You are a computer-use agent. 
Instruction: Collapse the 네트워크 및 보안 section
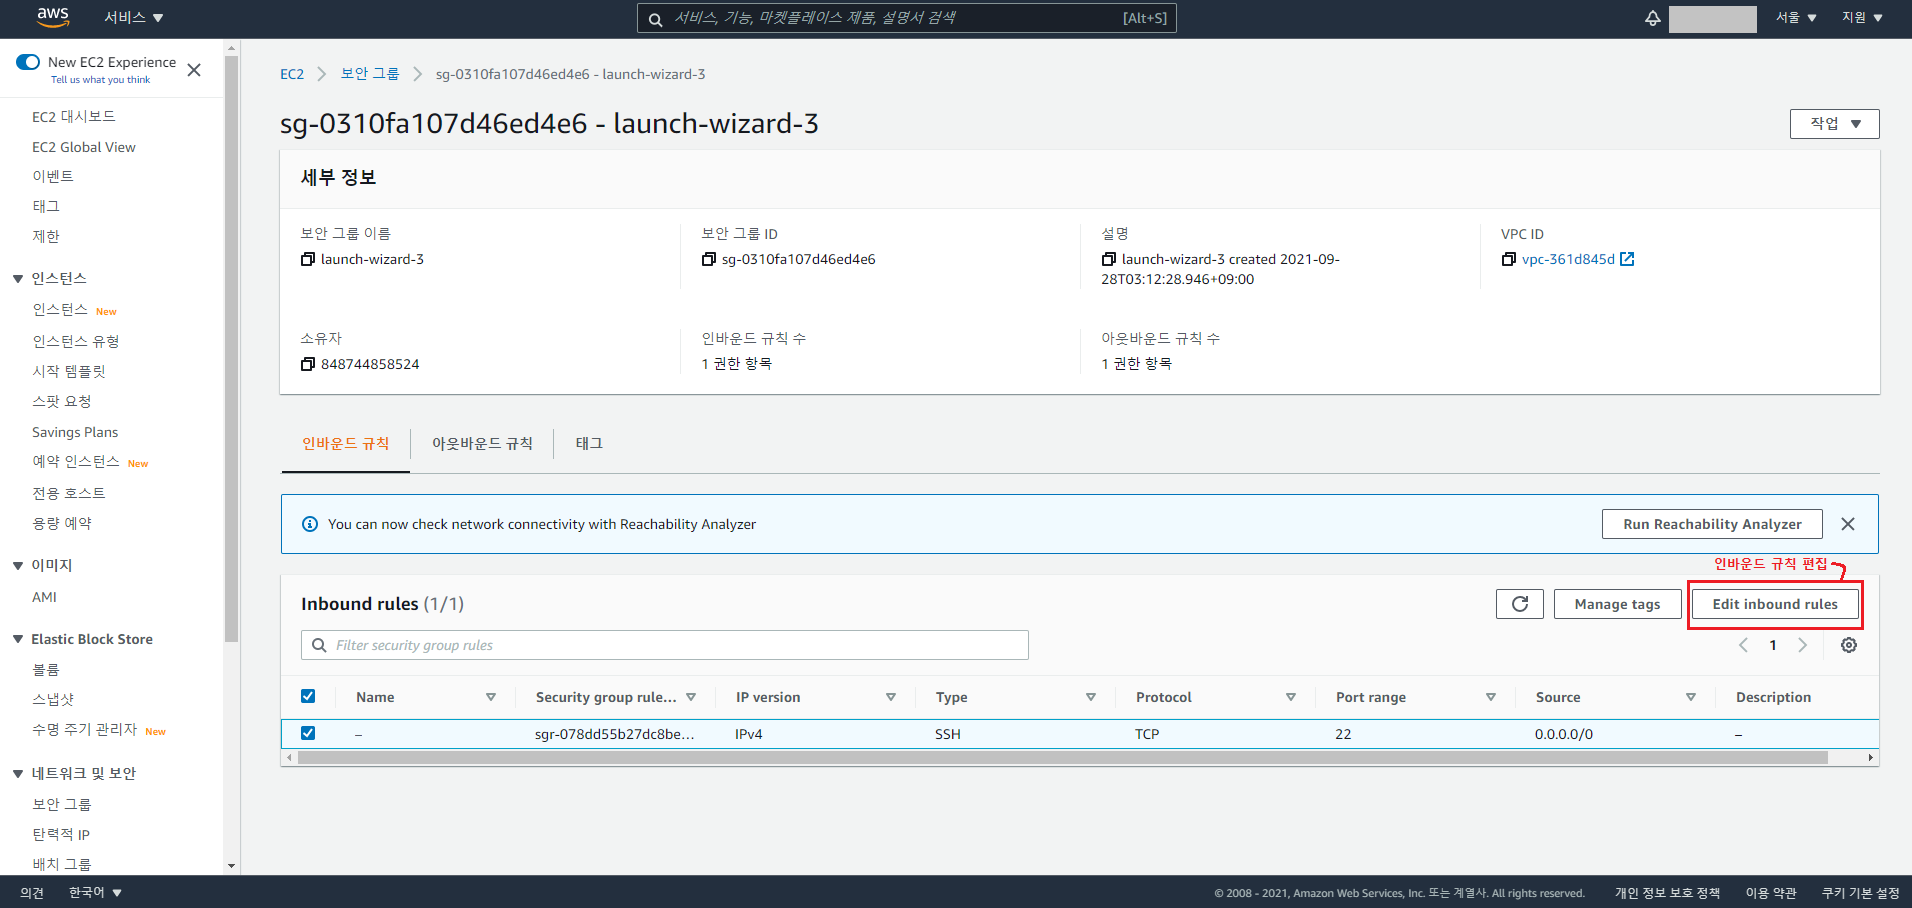pos(18,774)
